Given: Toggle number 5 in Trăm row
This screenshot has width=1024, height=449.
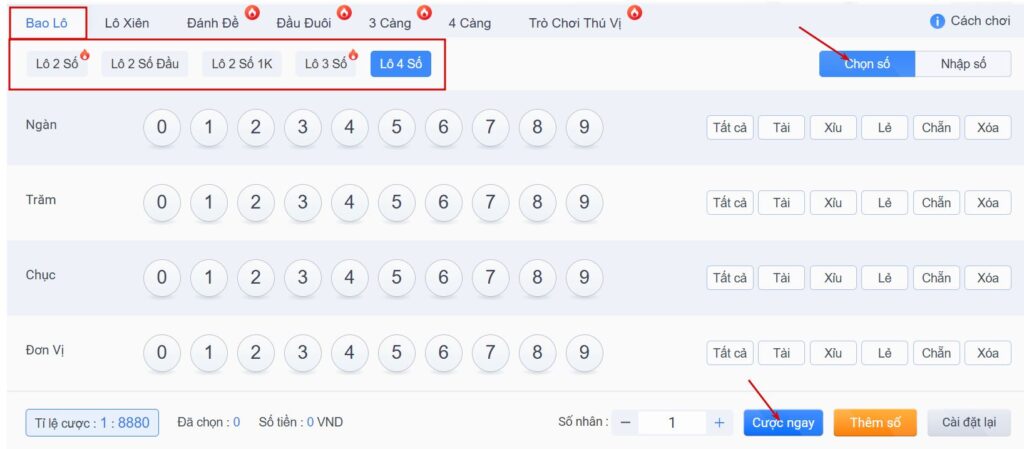Looking at the screenshot, I should [x=396, y=202].
